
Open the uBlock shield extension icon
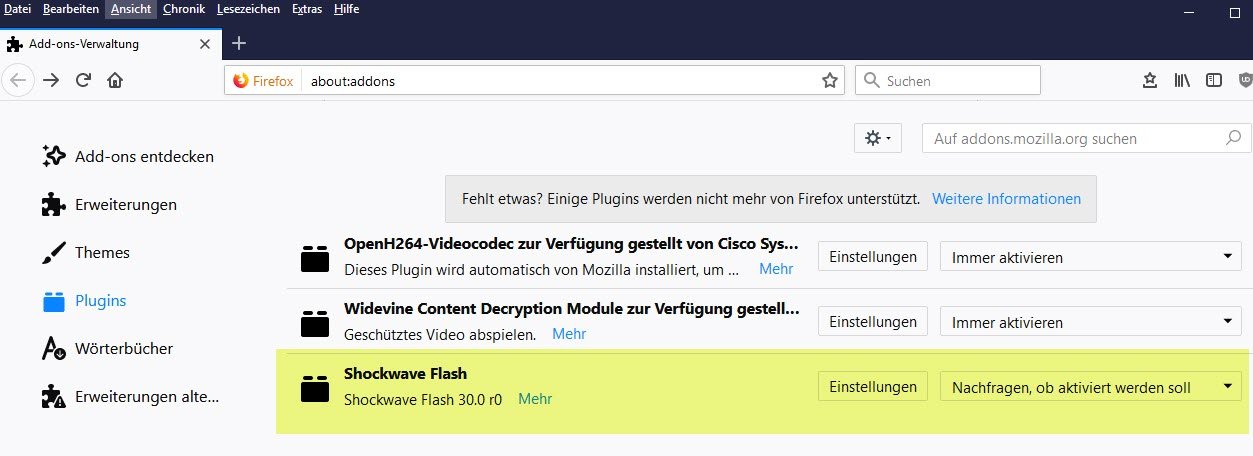1244,81
